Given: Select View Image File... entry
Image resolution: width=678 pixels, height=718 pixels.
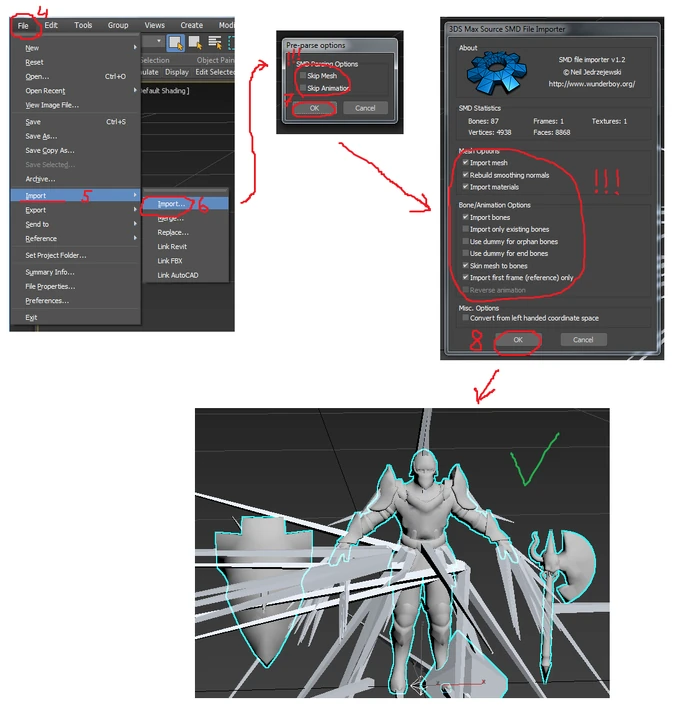Looking at the screenshot, I should click(52, 105).
